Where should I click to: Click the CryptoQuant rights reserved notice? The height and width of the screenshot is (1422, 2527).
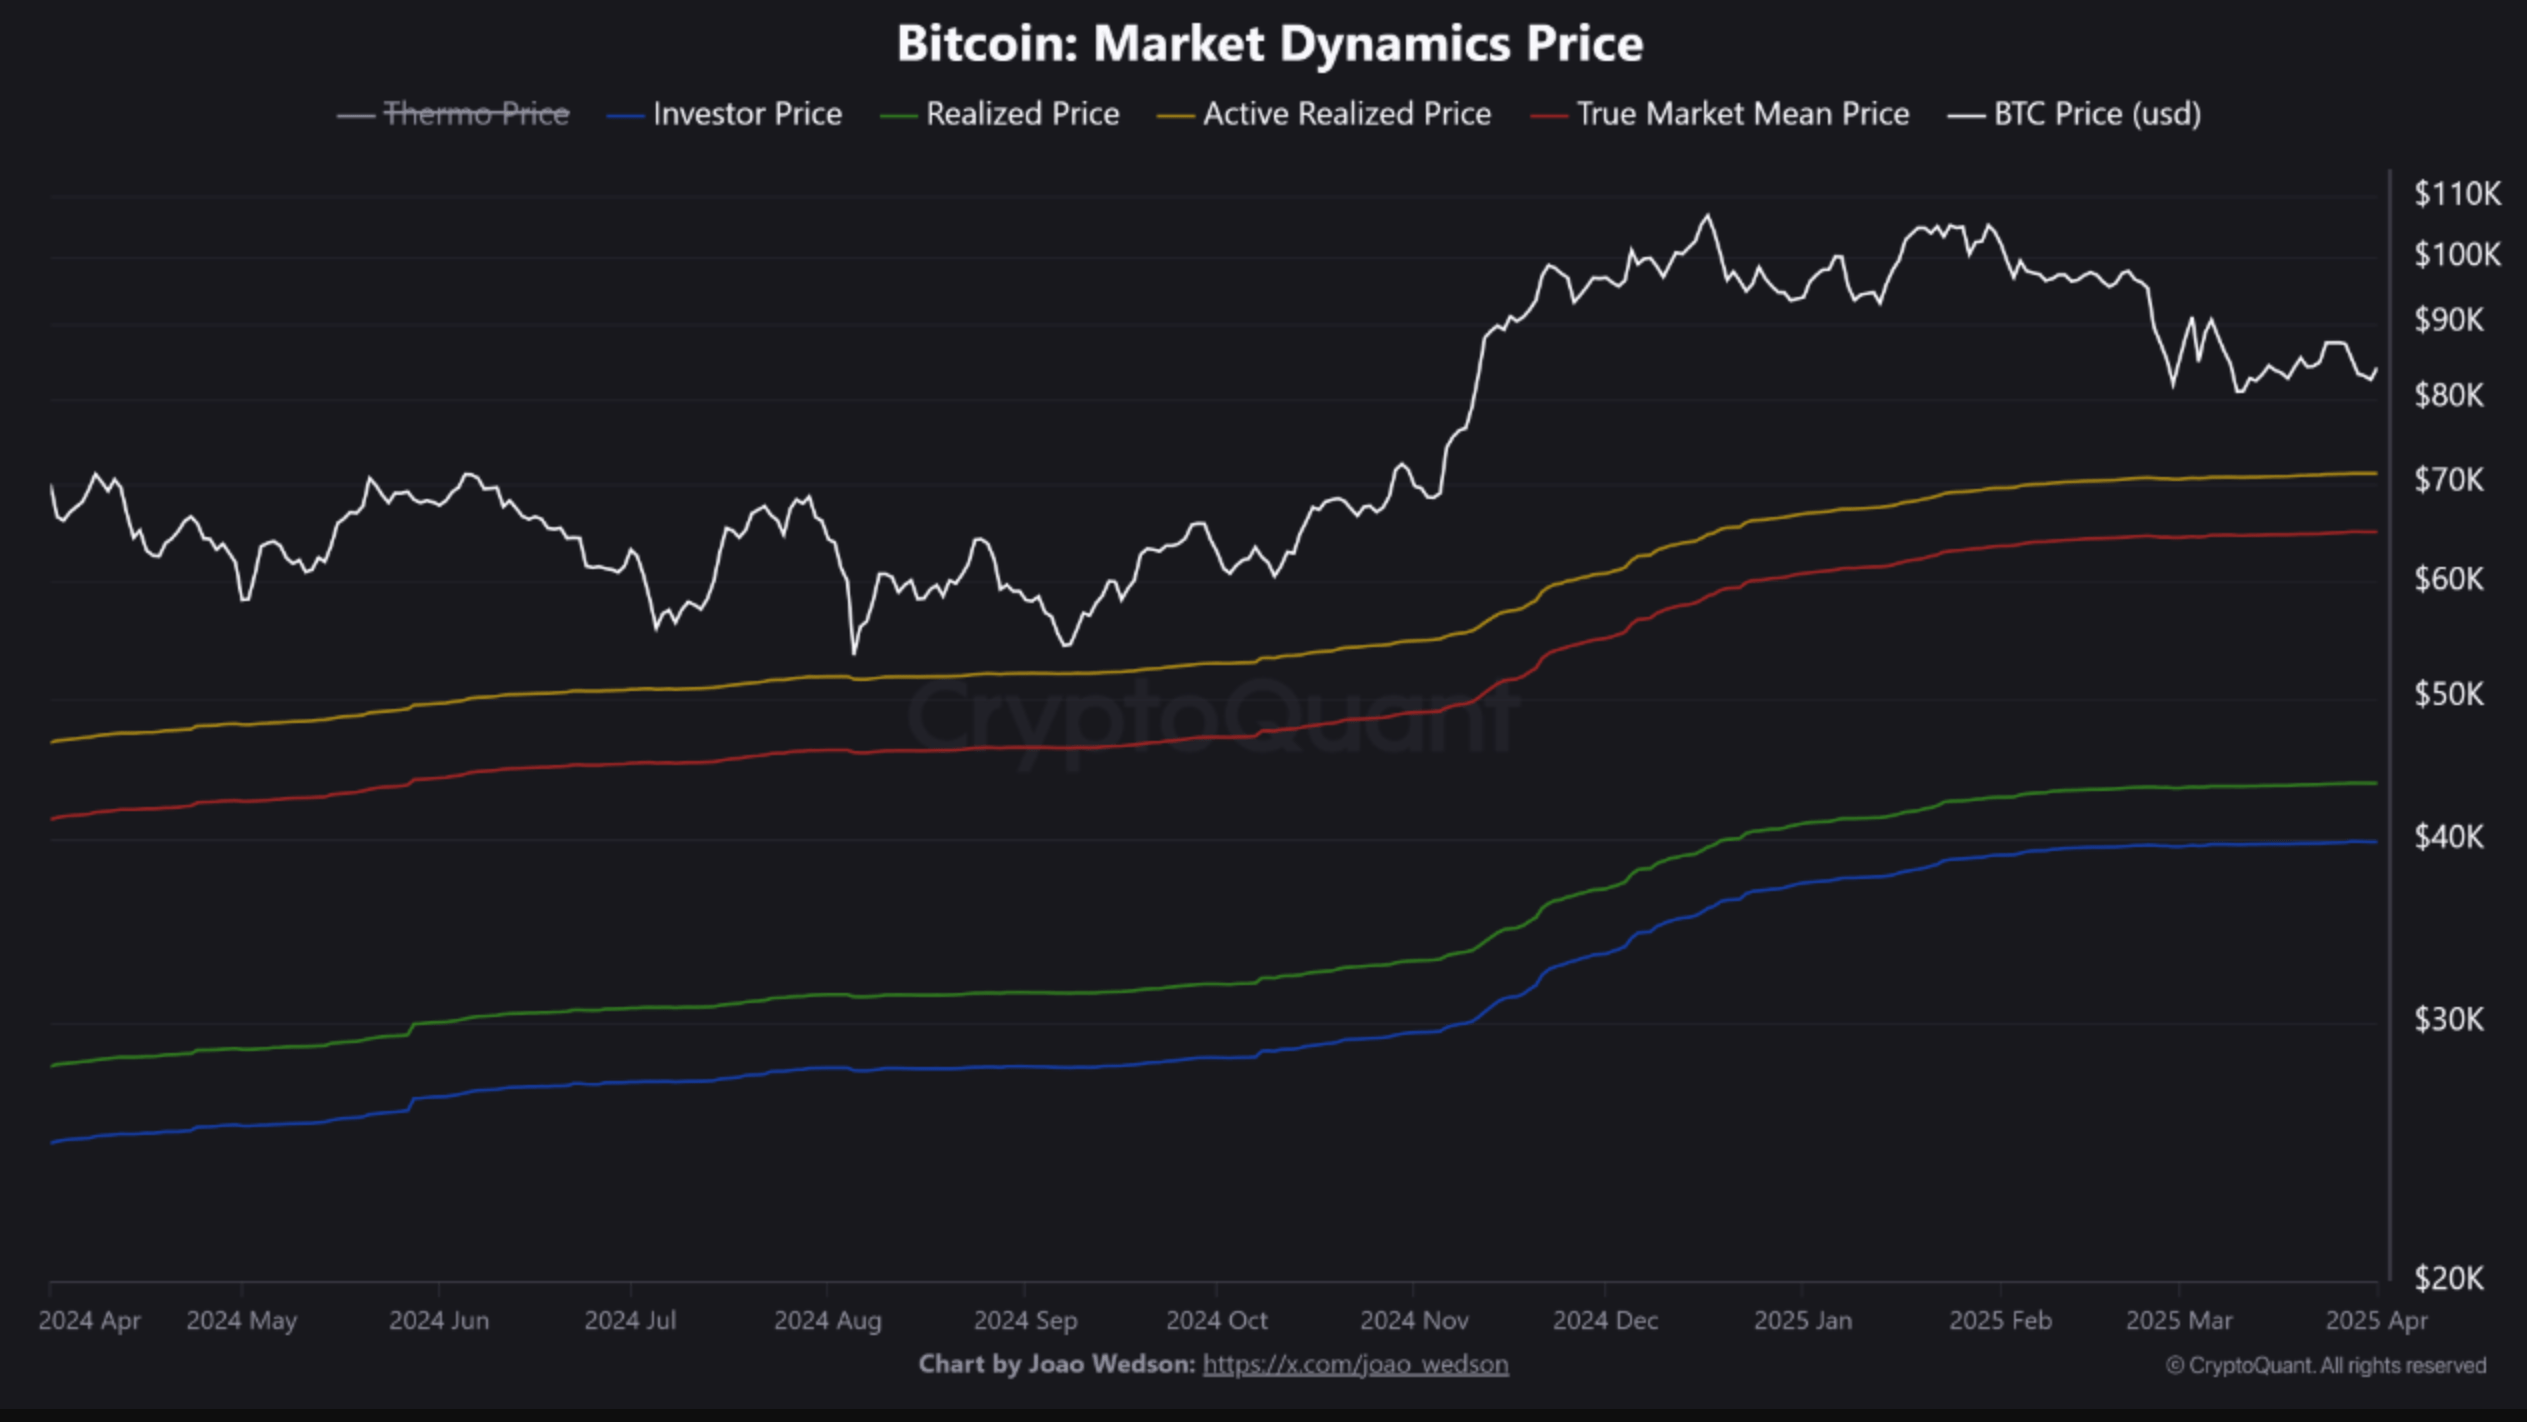pos(2325,1366)
